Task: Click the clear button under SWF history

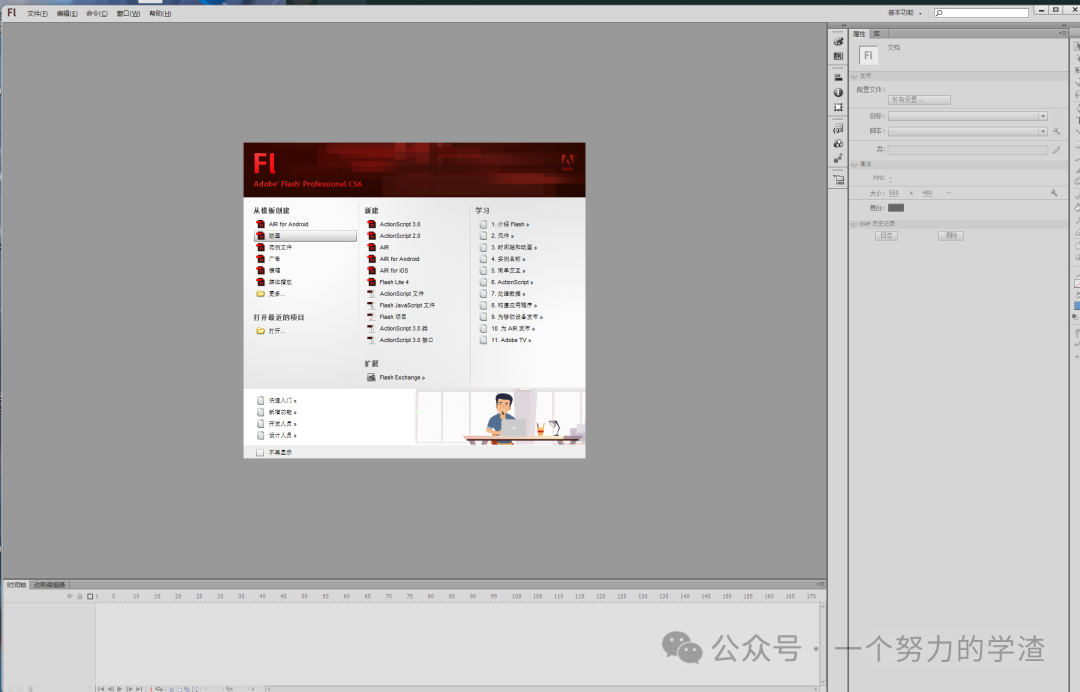Action: click(951, 235)
